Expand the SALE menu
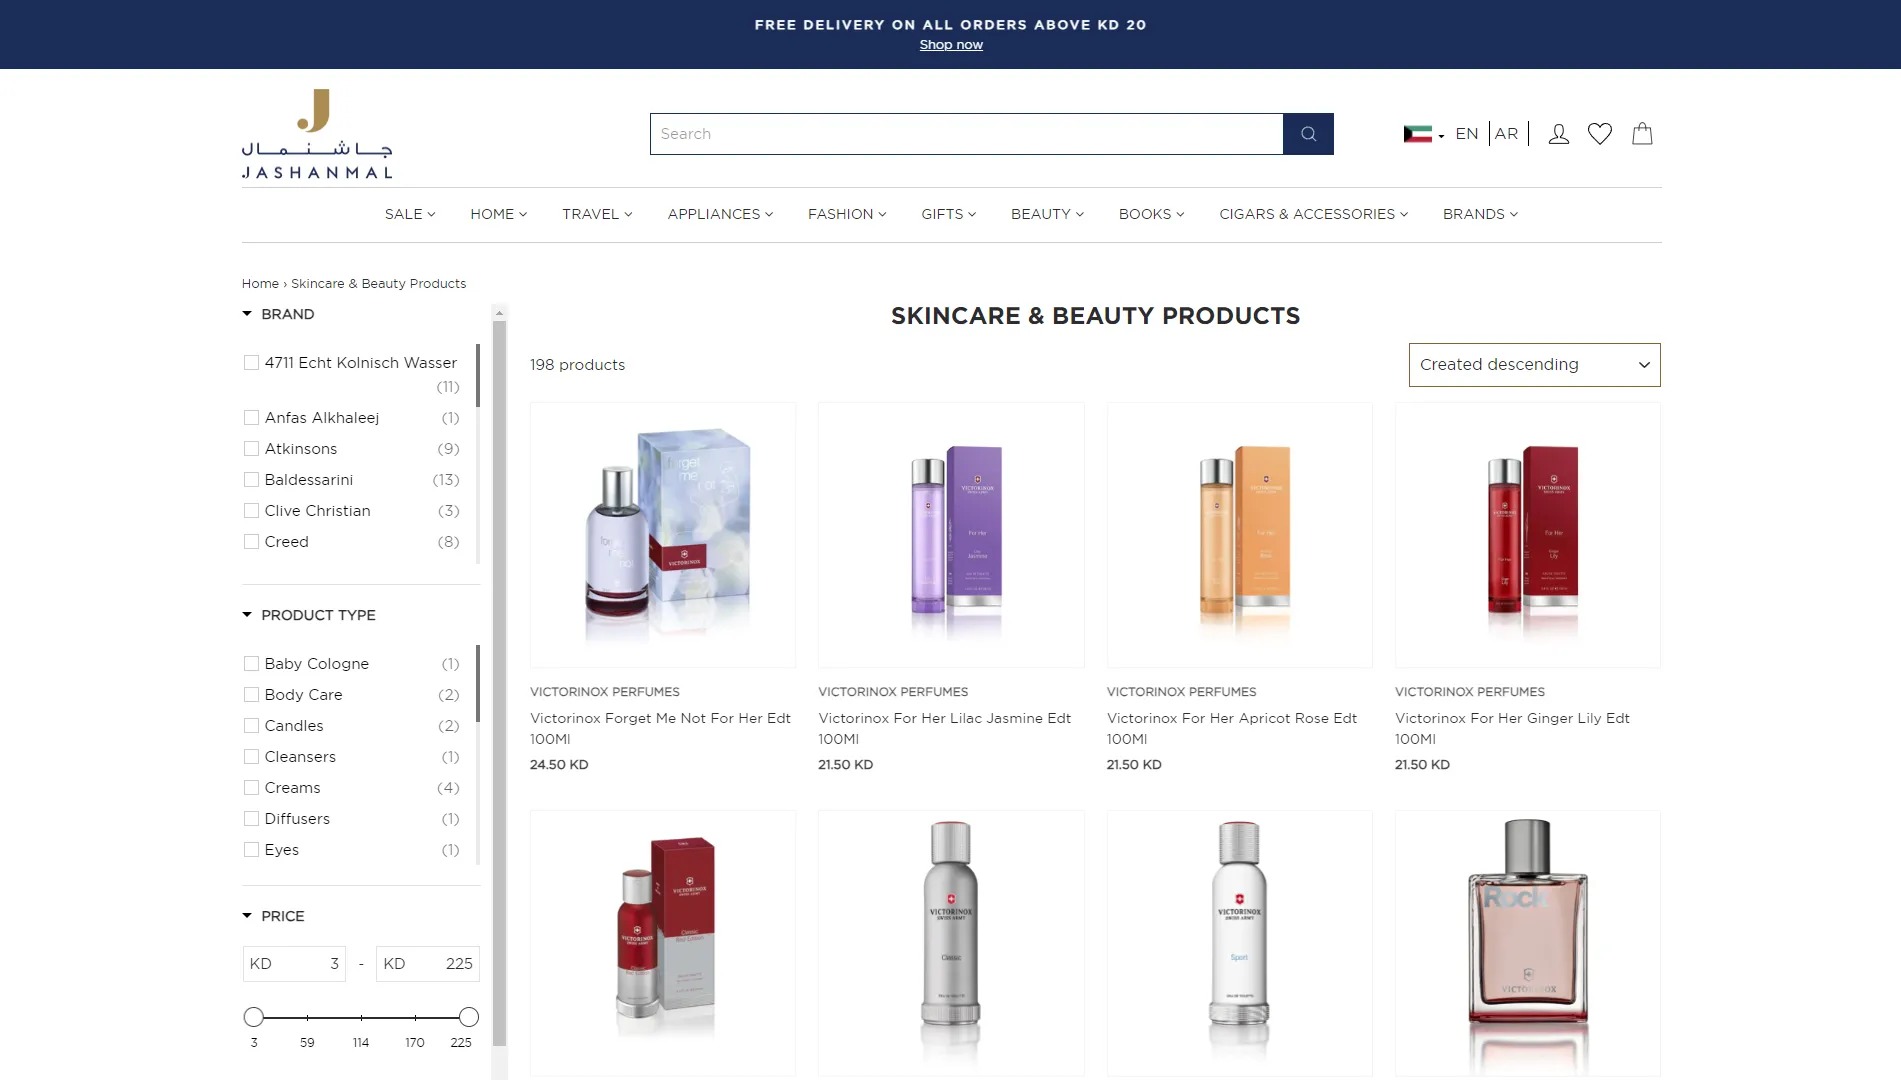 tap(410, 214)
